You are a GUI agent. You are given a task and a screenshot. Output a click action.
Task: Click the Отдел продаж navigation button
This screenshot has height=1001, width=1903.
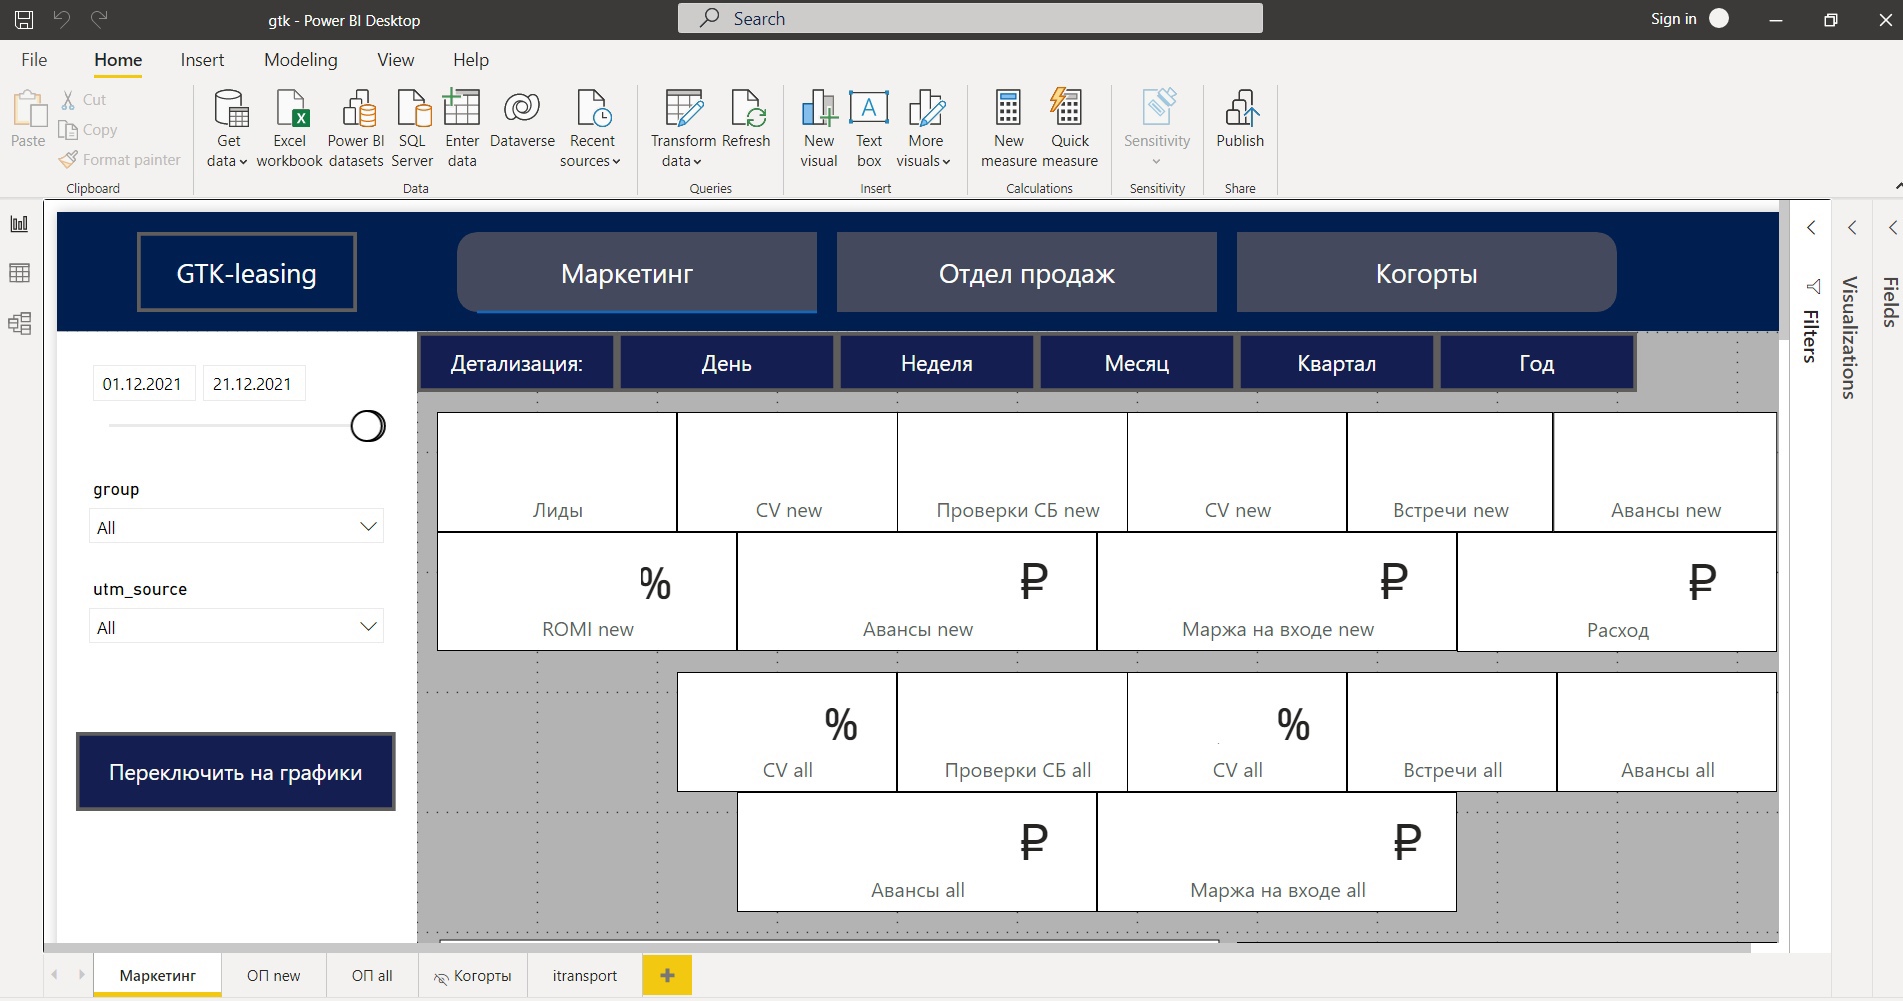(1026, 273)
